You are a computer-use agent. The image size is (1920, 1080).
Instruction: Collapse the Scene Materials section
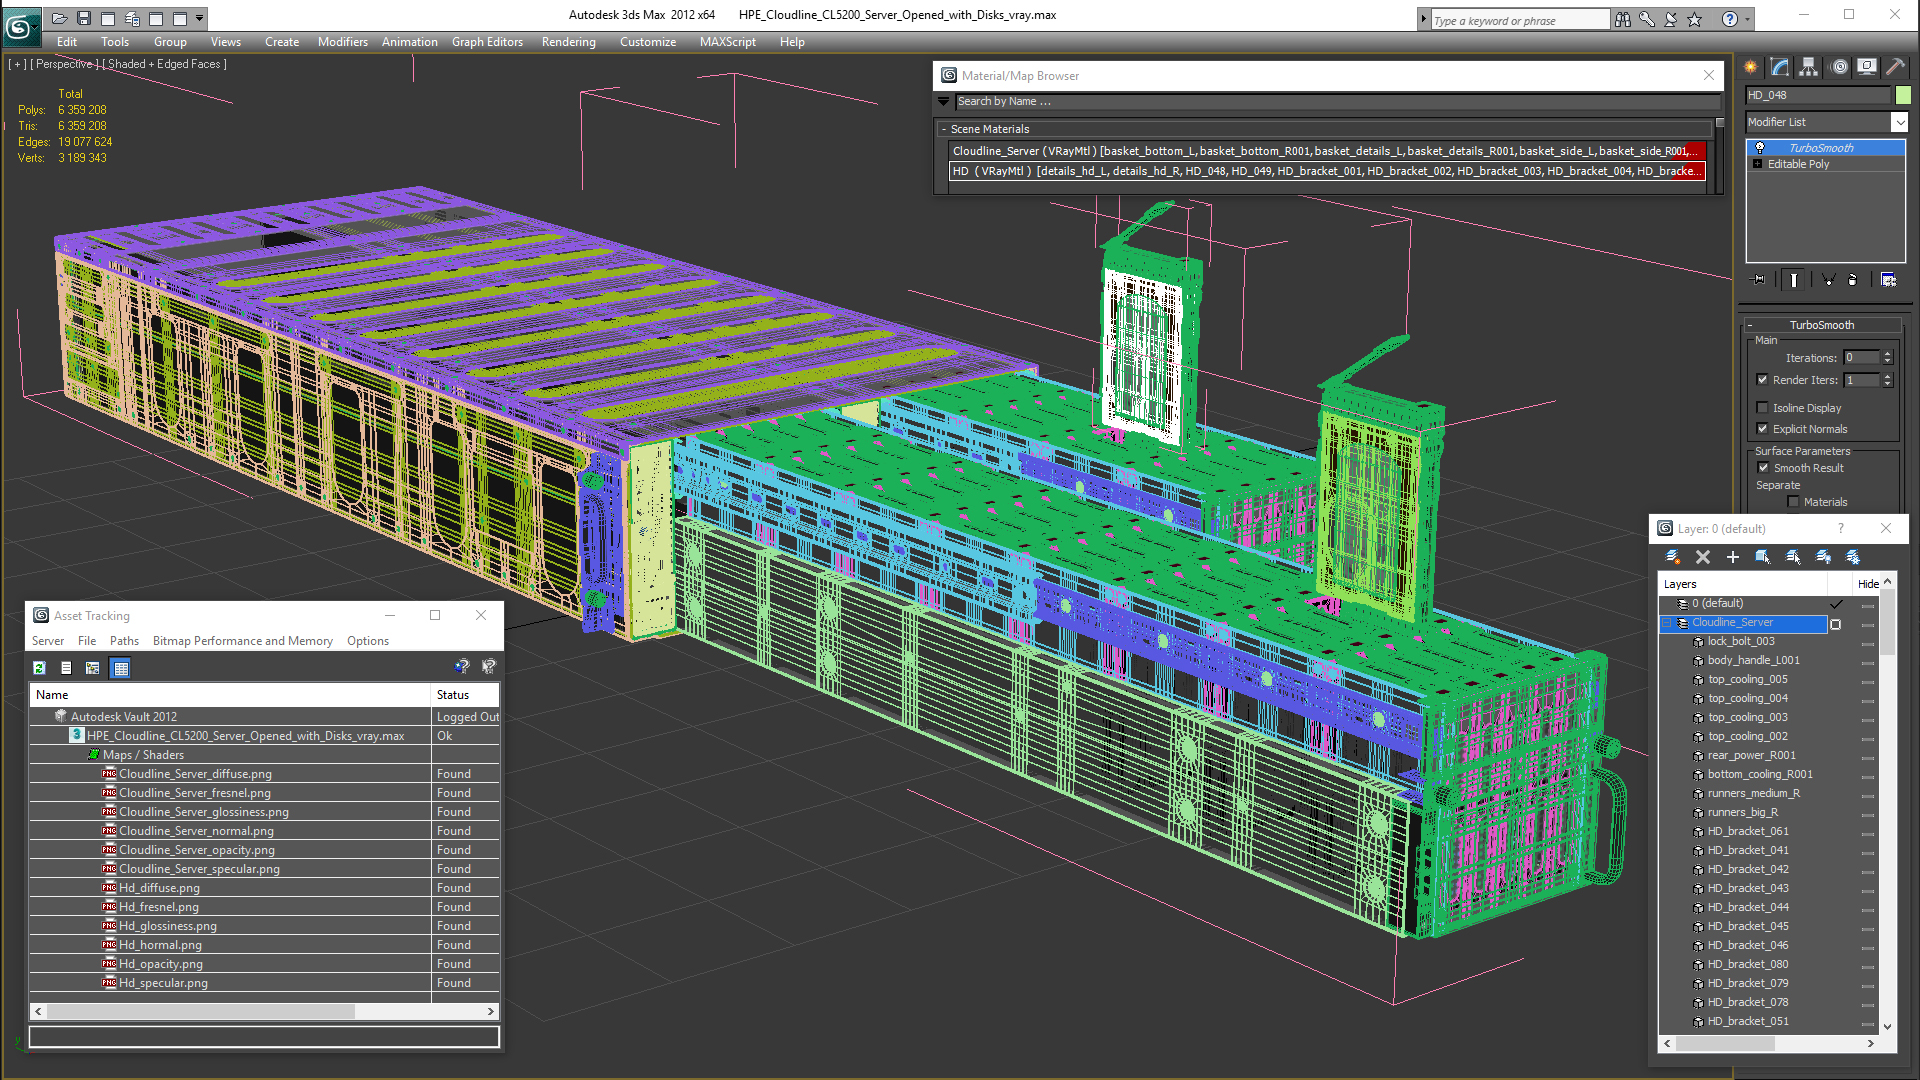click(x=943, y=129)
